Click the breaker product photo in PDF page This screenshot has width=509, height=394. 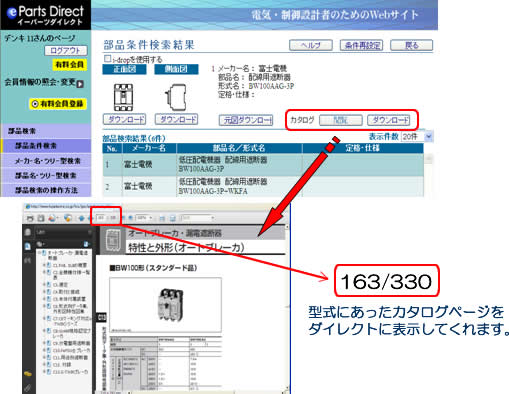coord(170,305)
